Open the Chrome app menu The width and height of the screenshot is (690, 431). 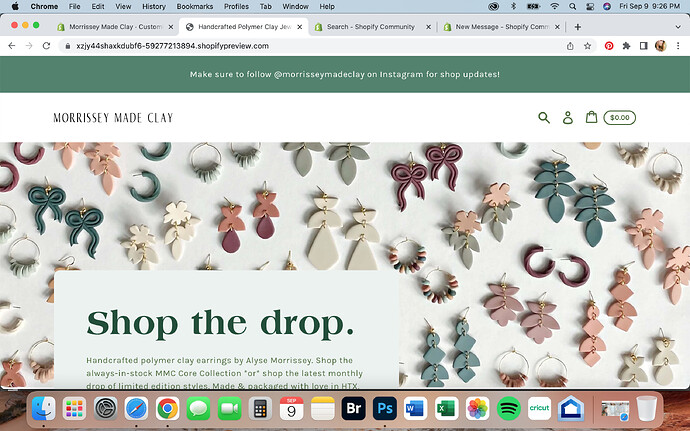(44, 7)
